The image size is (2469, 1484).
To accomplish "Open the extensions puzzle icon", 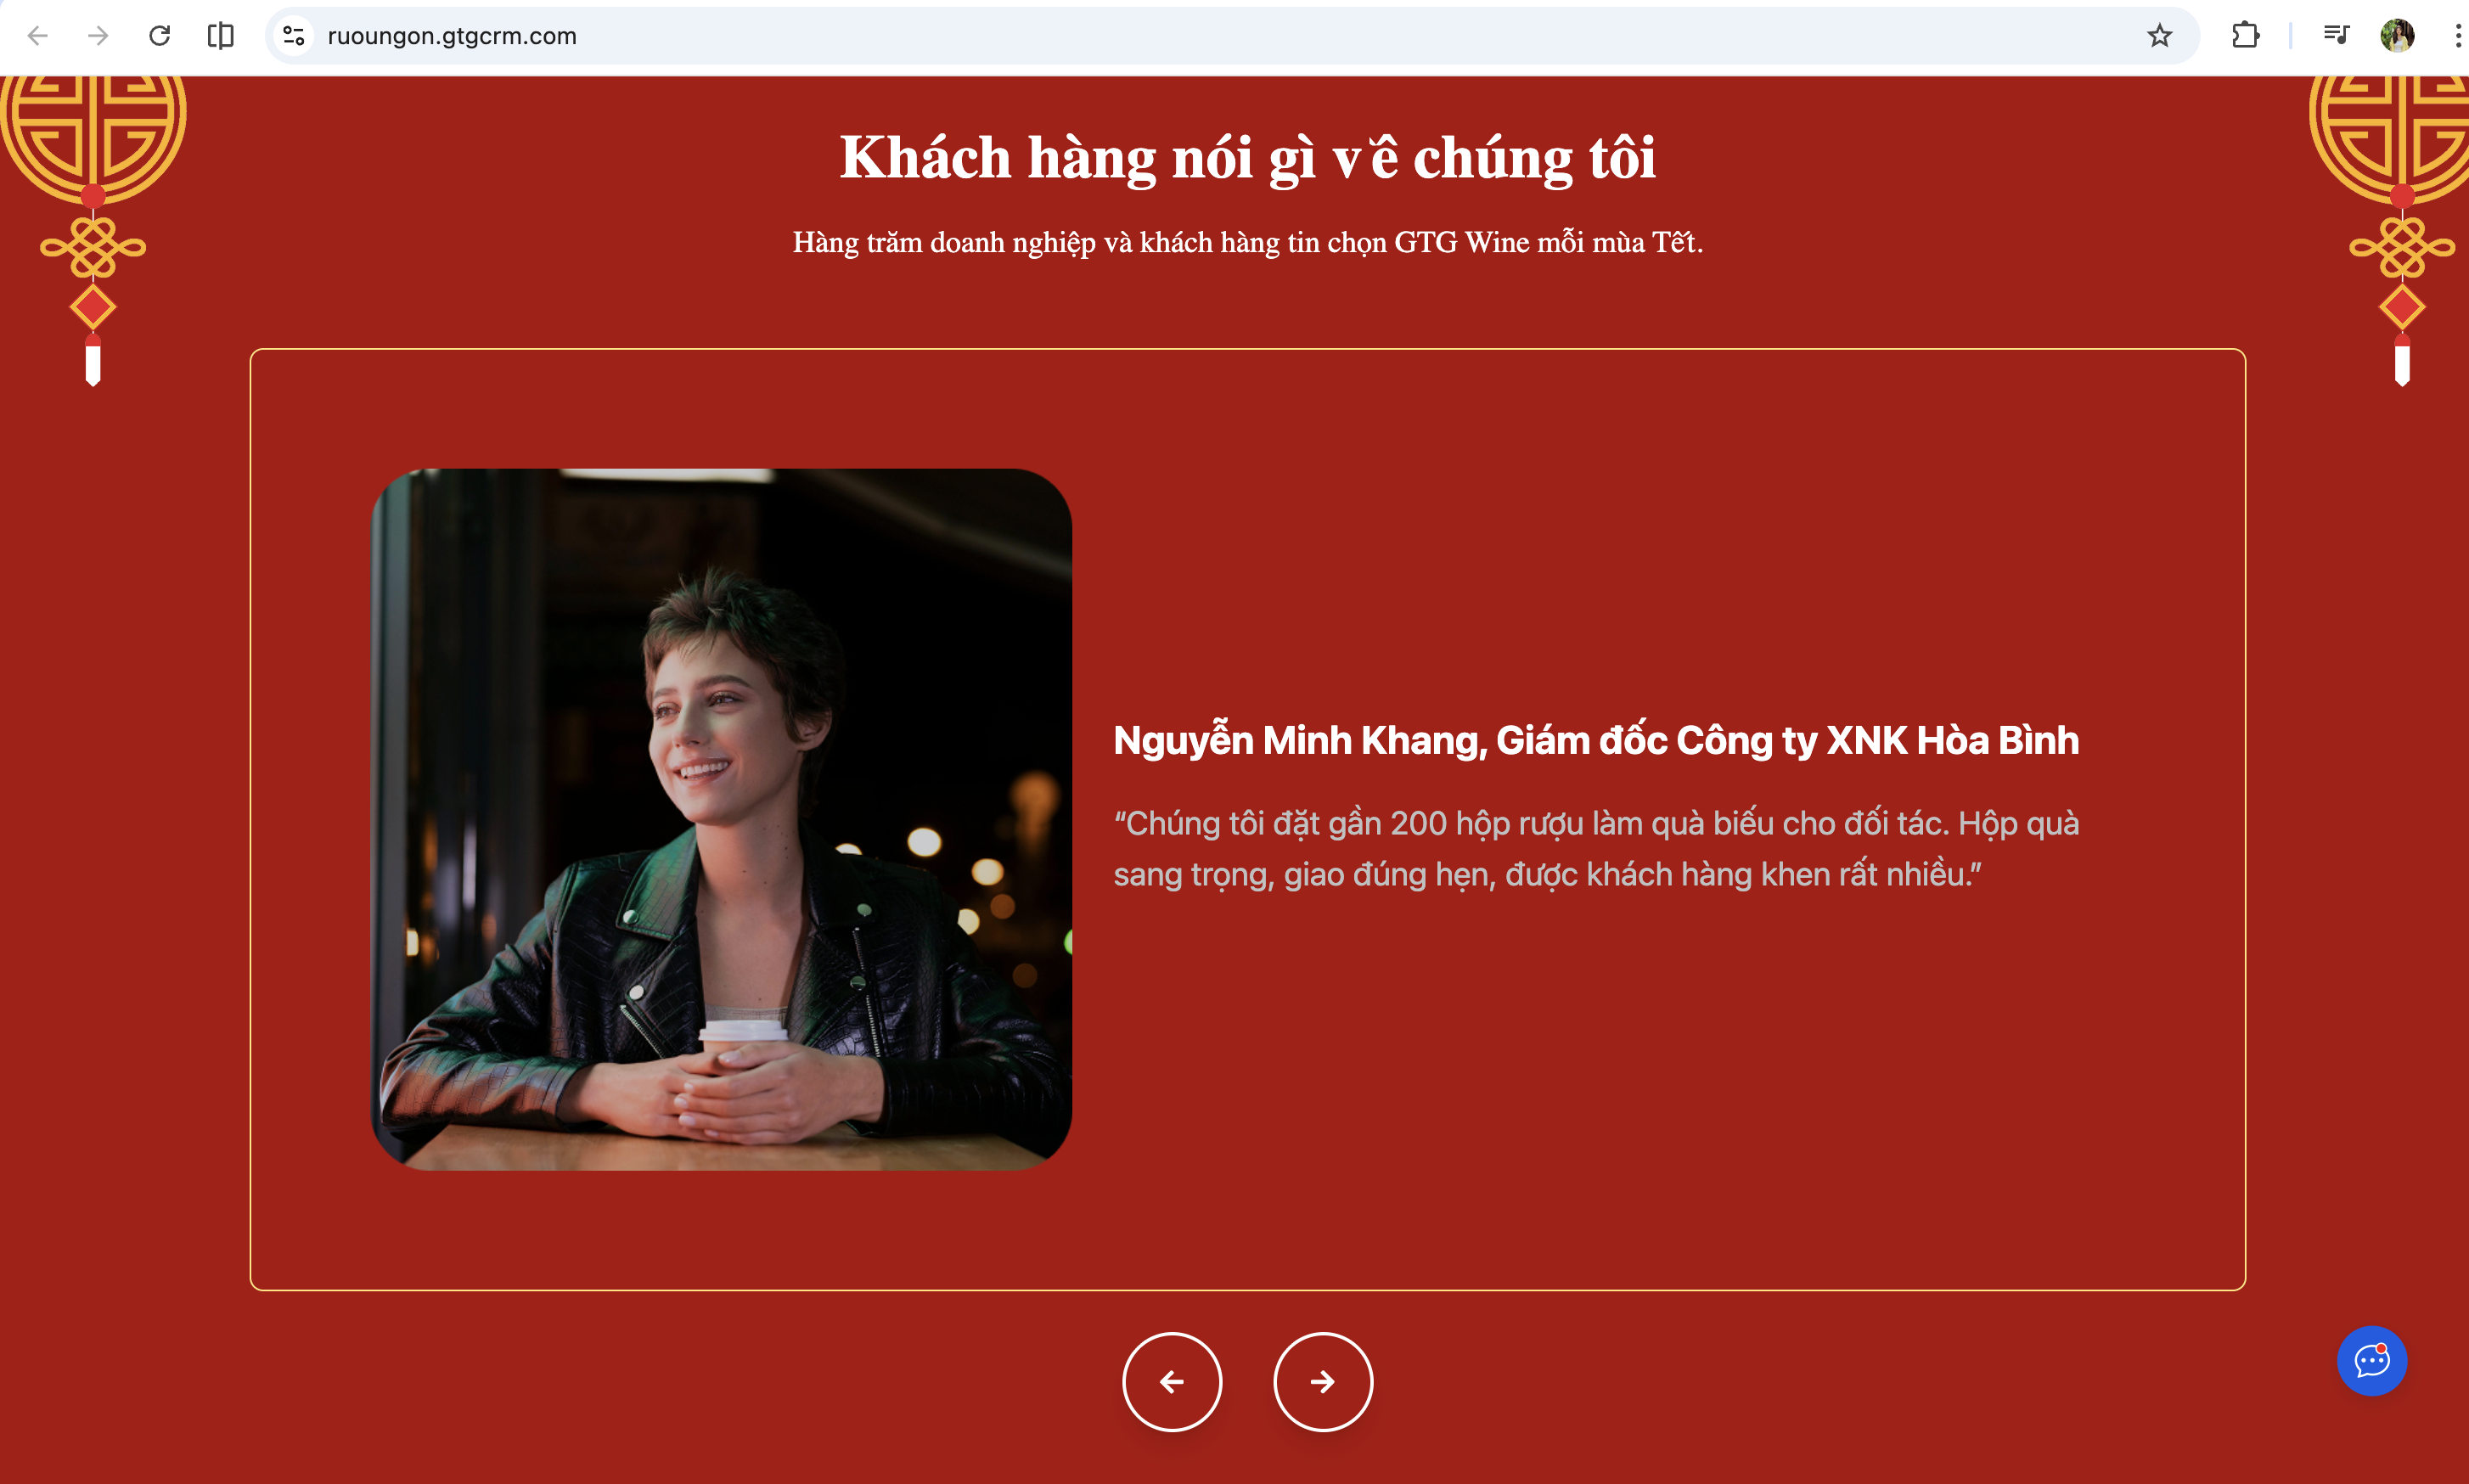I will coord(2245,36).
